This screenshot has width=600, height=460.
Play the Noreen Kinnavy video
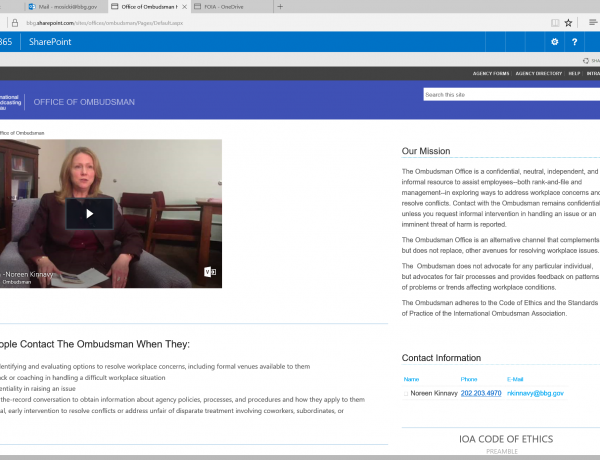[90, 214]
